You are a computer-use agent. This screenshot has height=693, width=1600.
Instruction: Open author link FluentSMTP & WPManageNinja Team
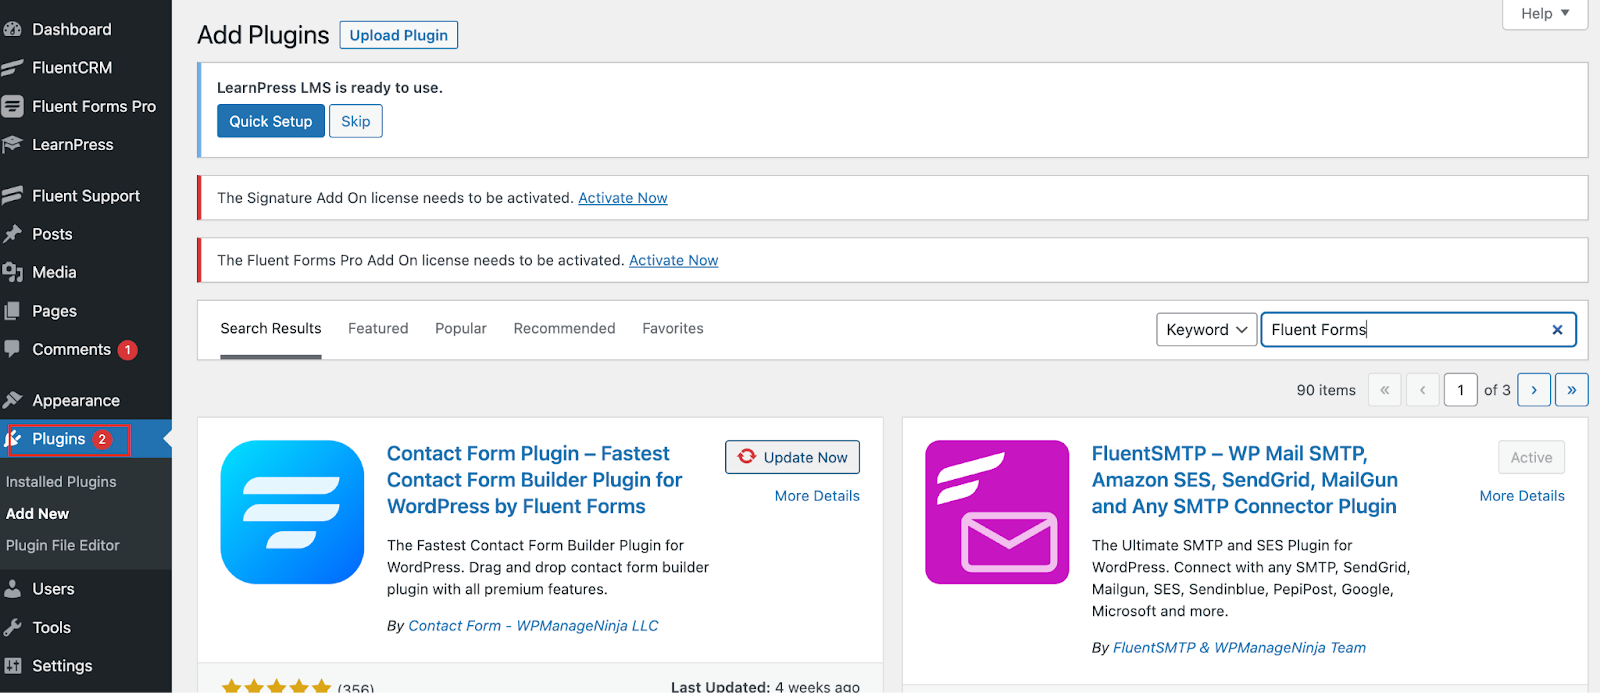click(1239, 648)
